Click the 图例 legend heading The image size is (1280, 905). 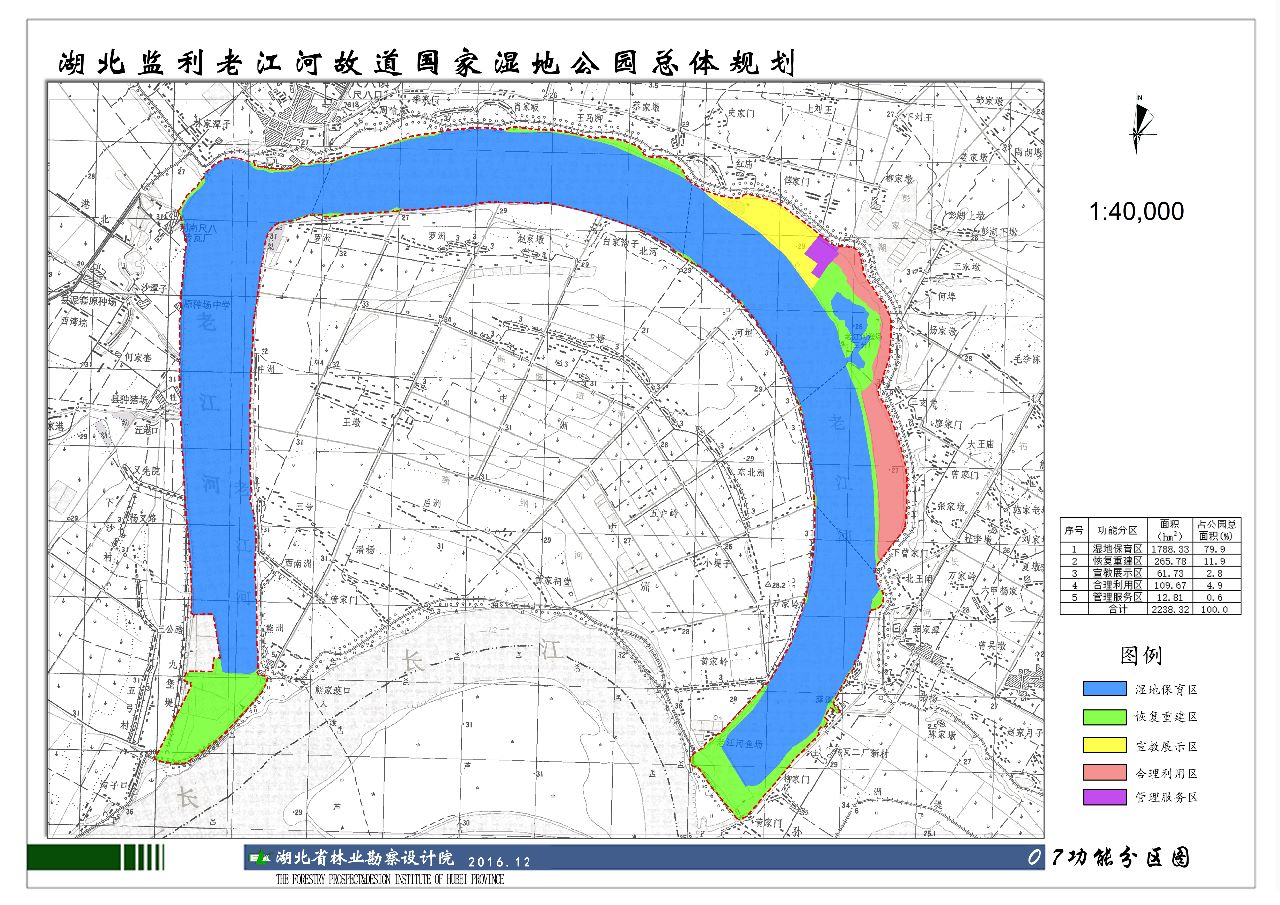tap(1141, 656)
